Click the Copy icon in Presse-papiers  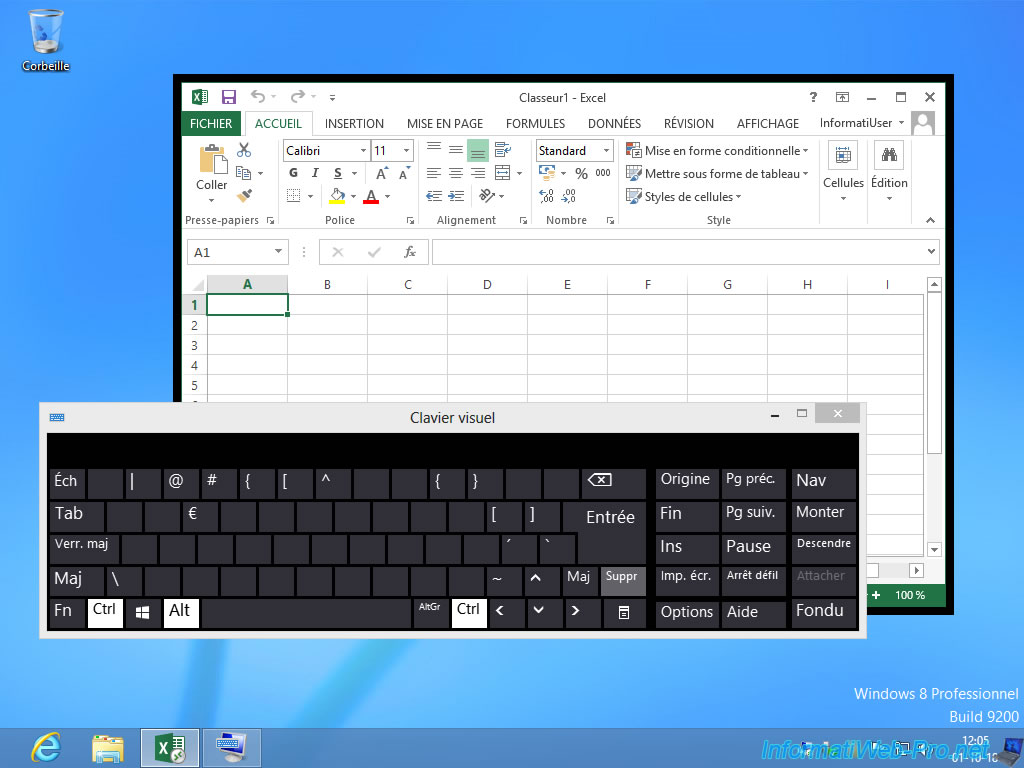(x=244, y=173)
